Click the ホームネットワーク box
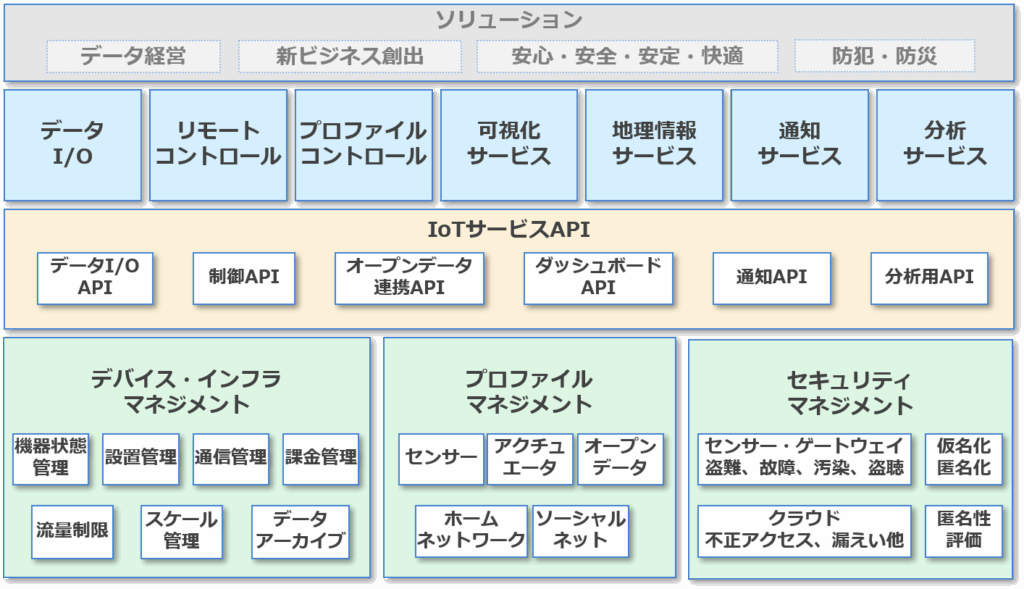 tap(471, 530)
